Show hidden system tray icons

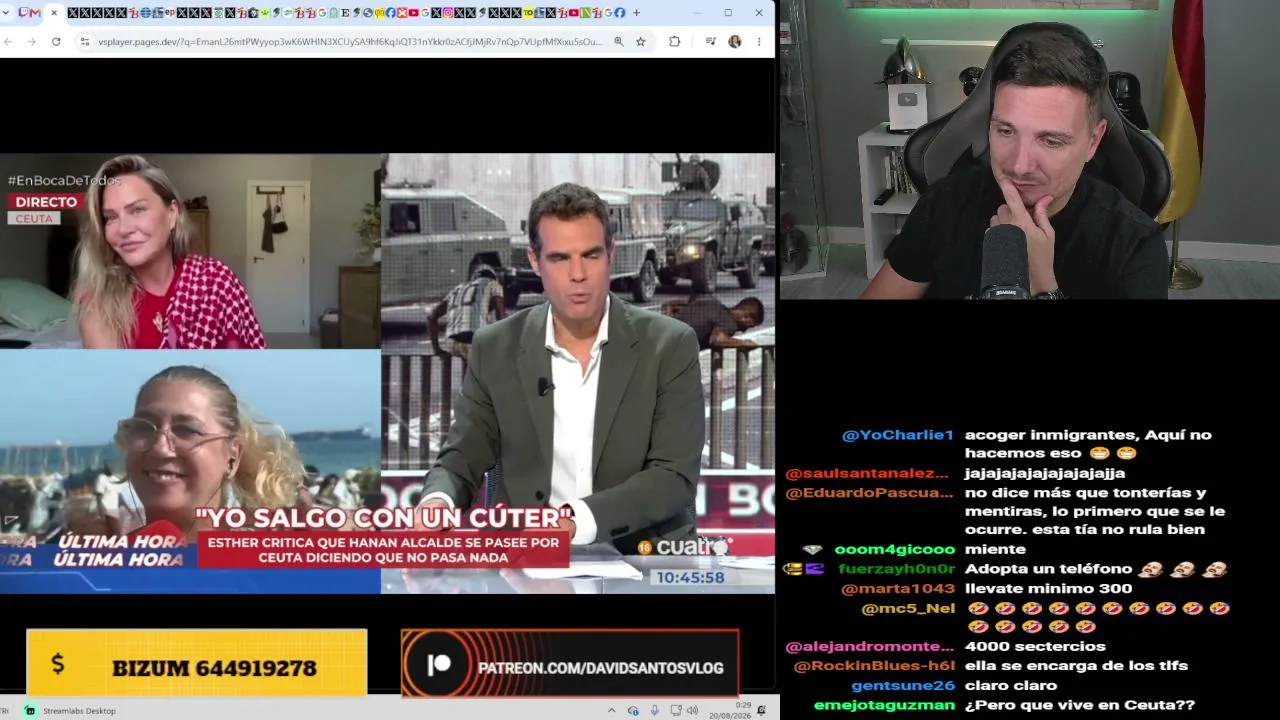611,710
